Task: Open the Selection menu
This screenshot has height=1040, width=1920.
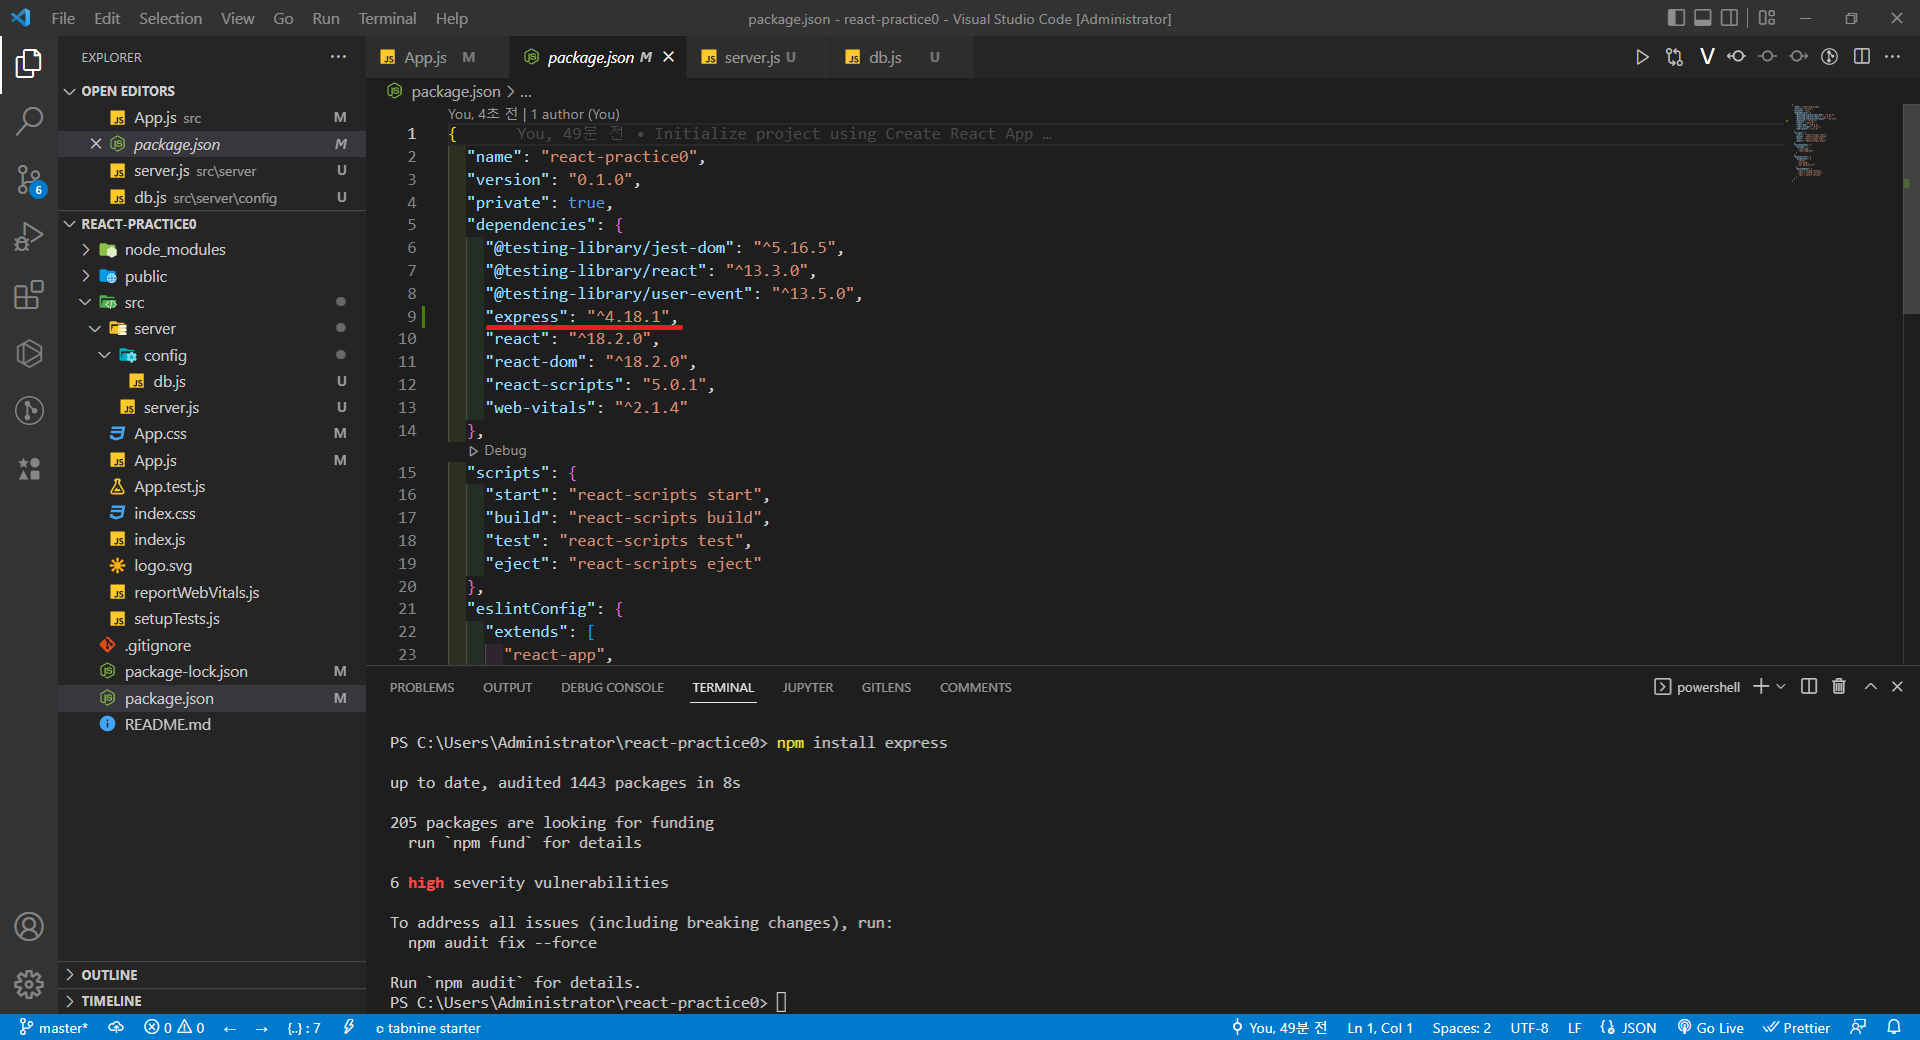Action: [170, 18]
